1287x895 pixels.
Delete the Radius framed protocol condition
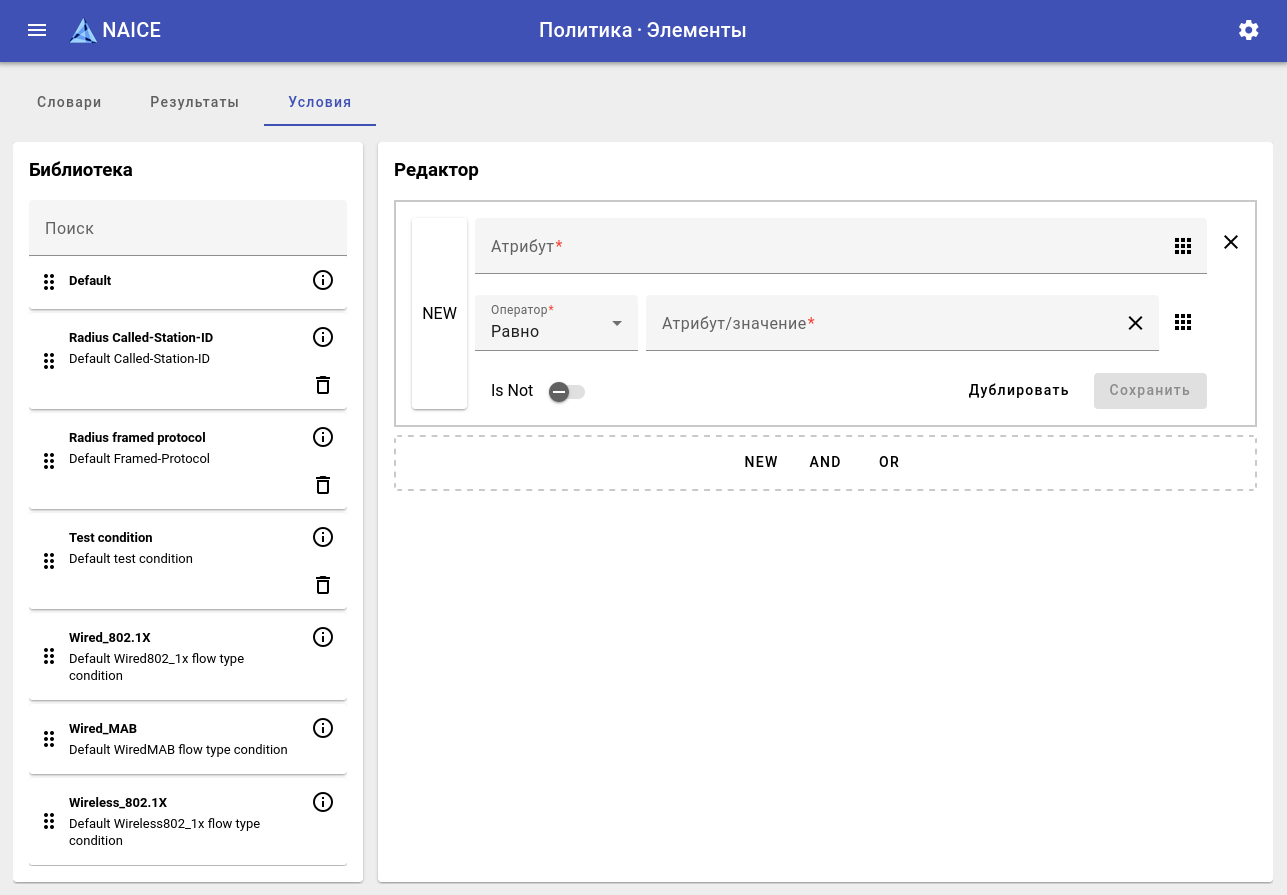pos(323,485)
